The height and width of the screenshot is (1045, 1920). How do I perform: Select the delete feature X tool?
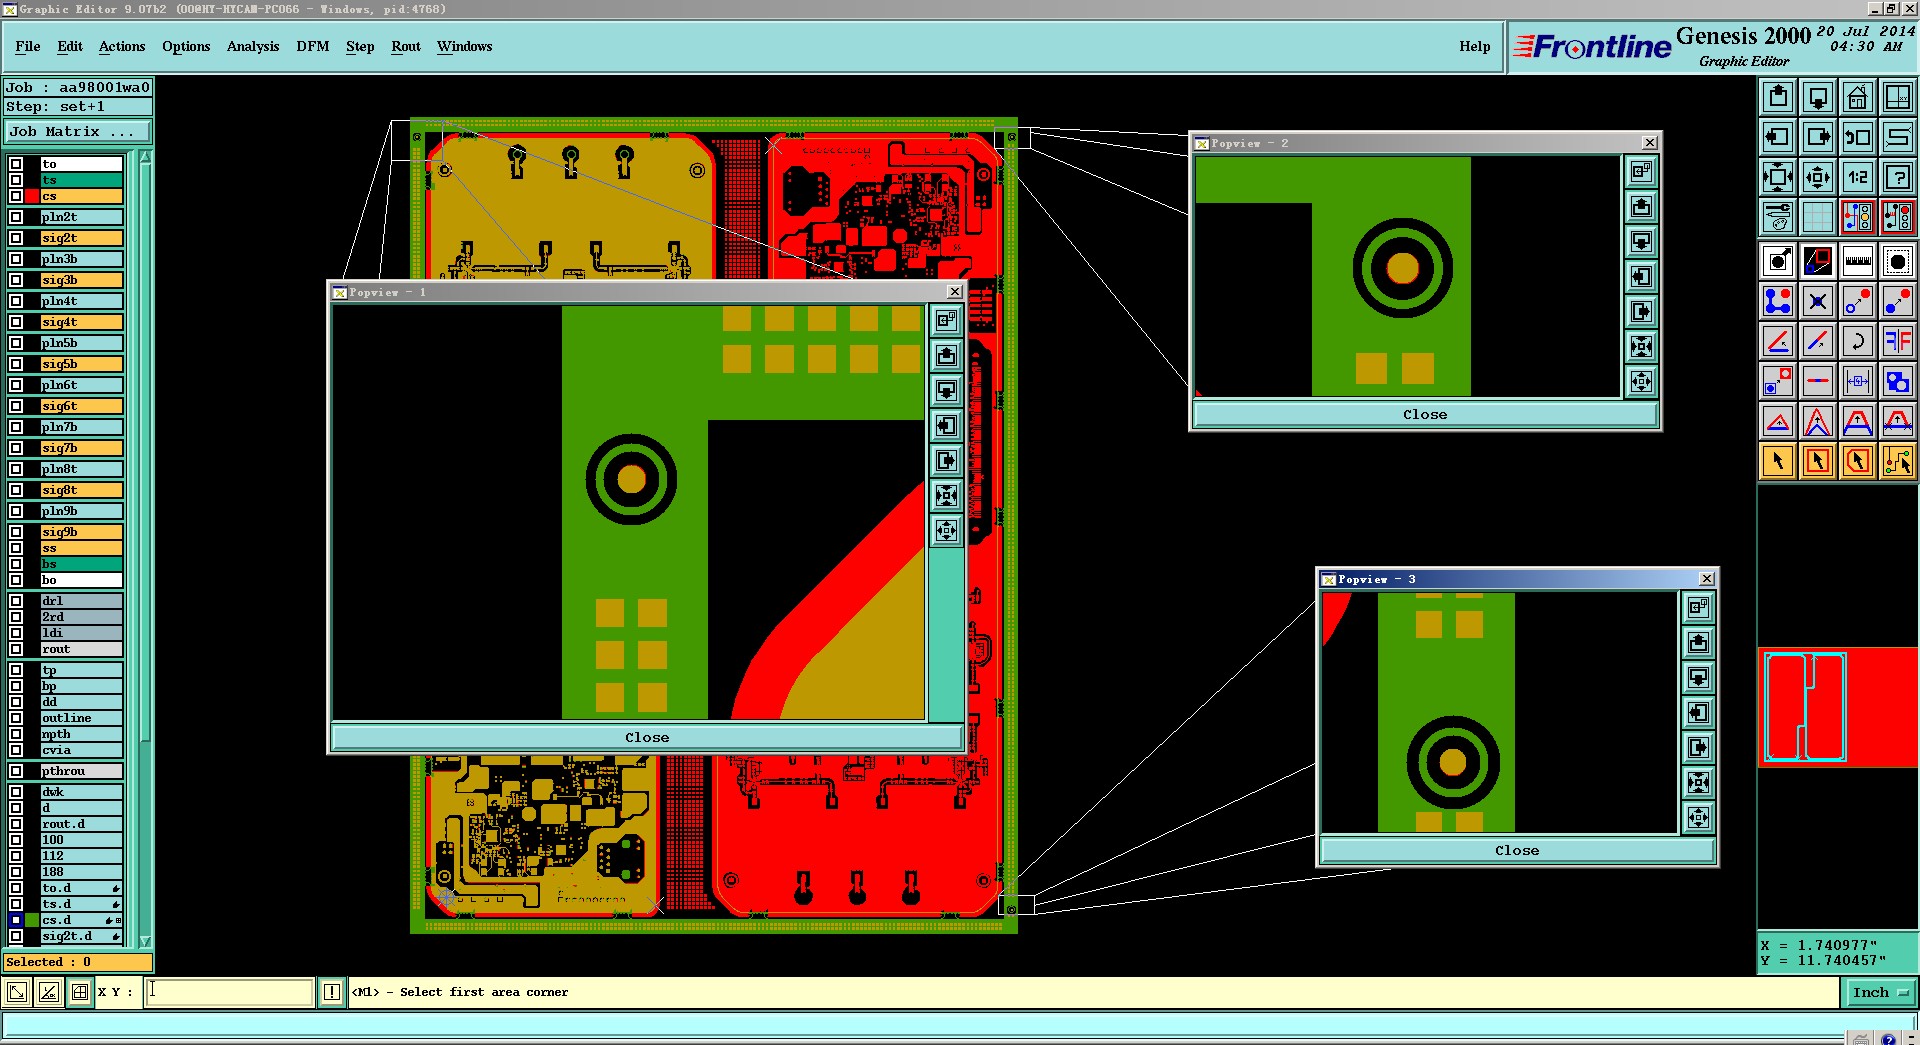tap(1818, 301)
